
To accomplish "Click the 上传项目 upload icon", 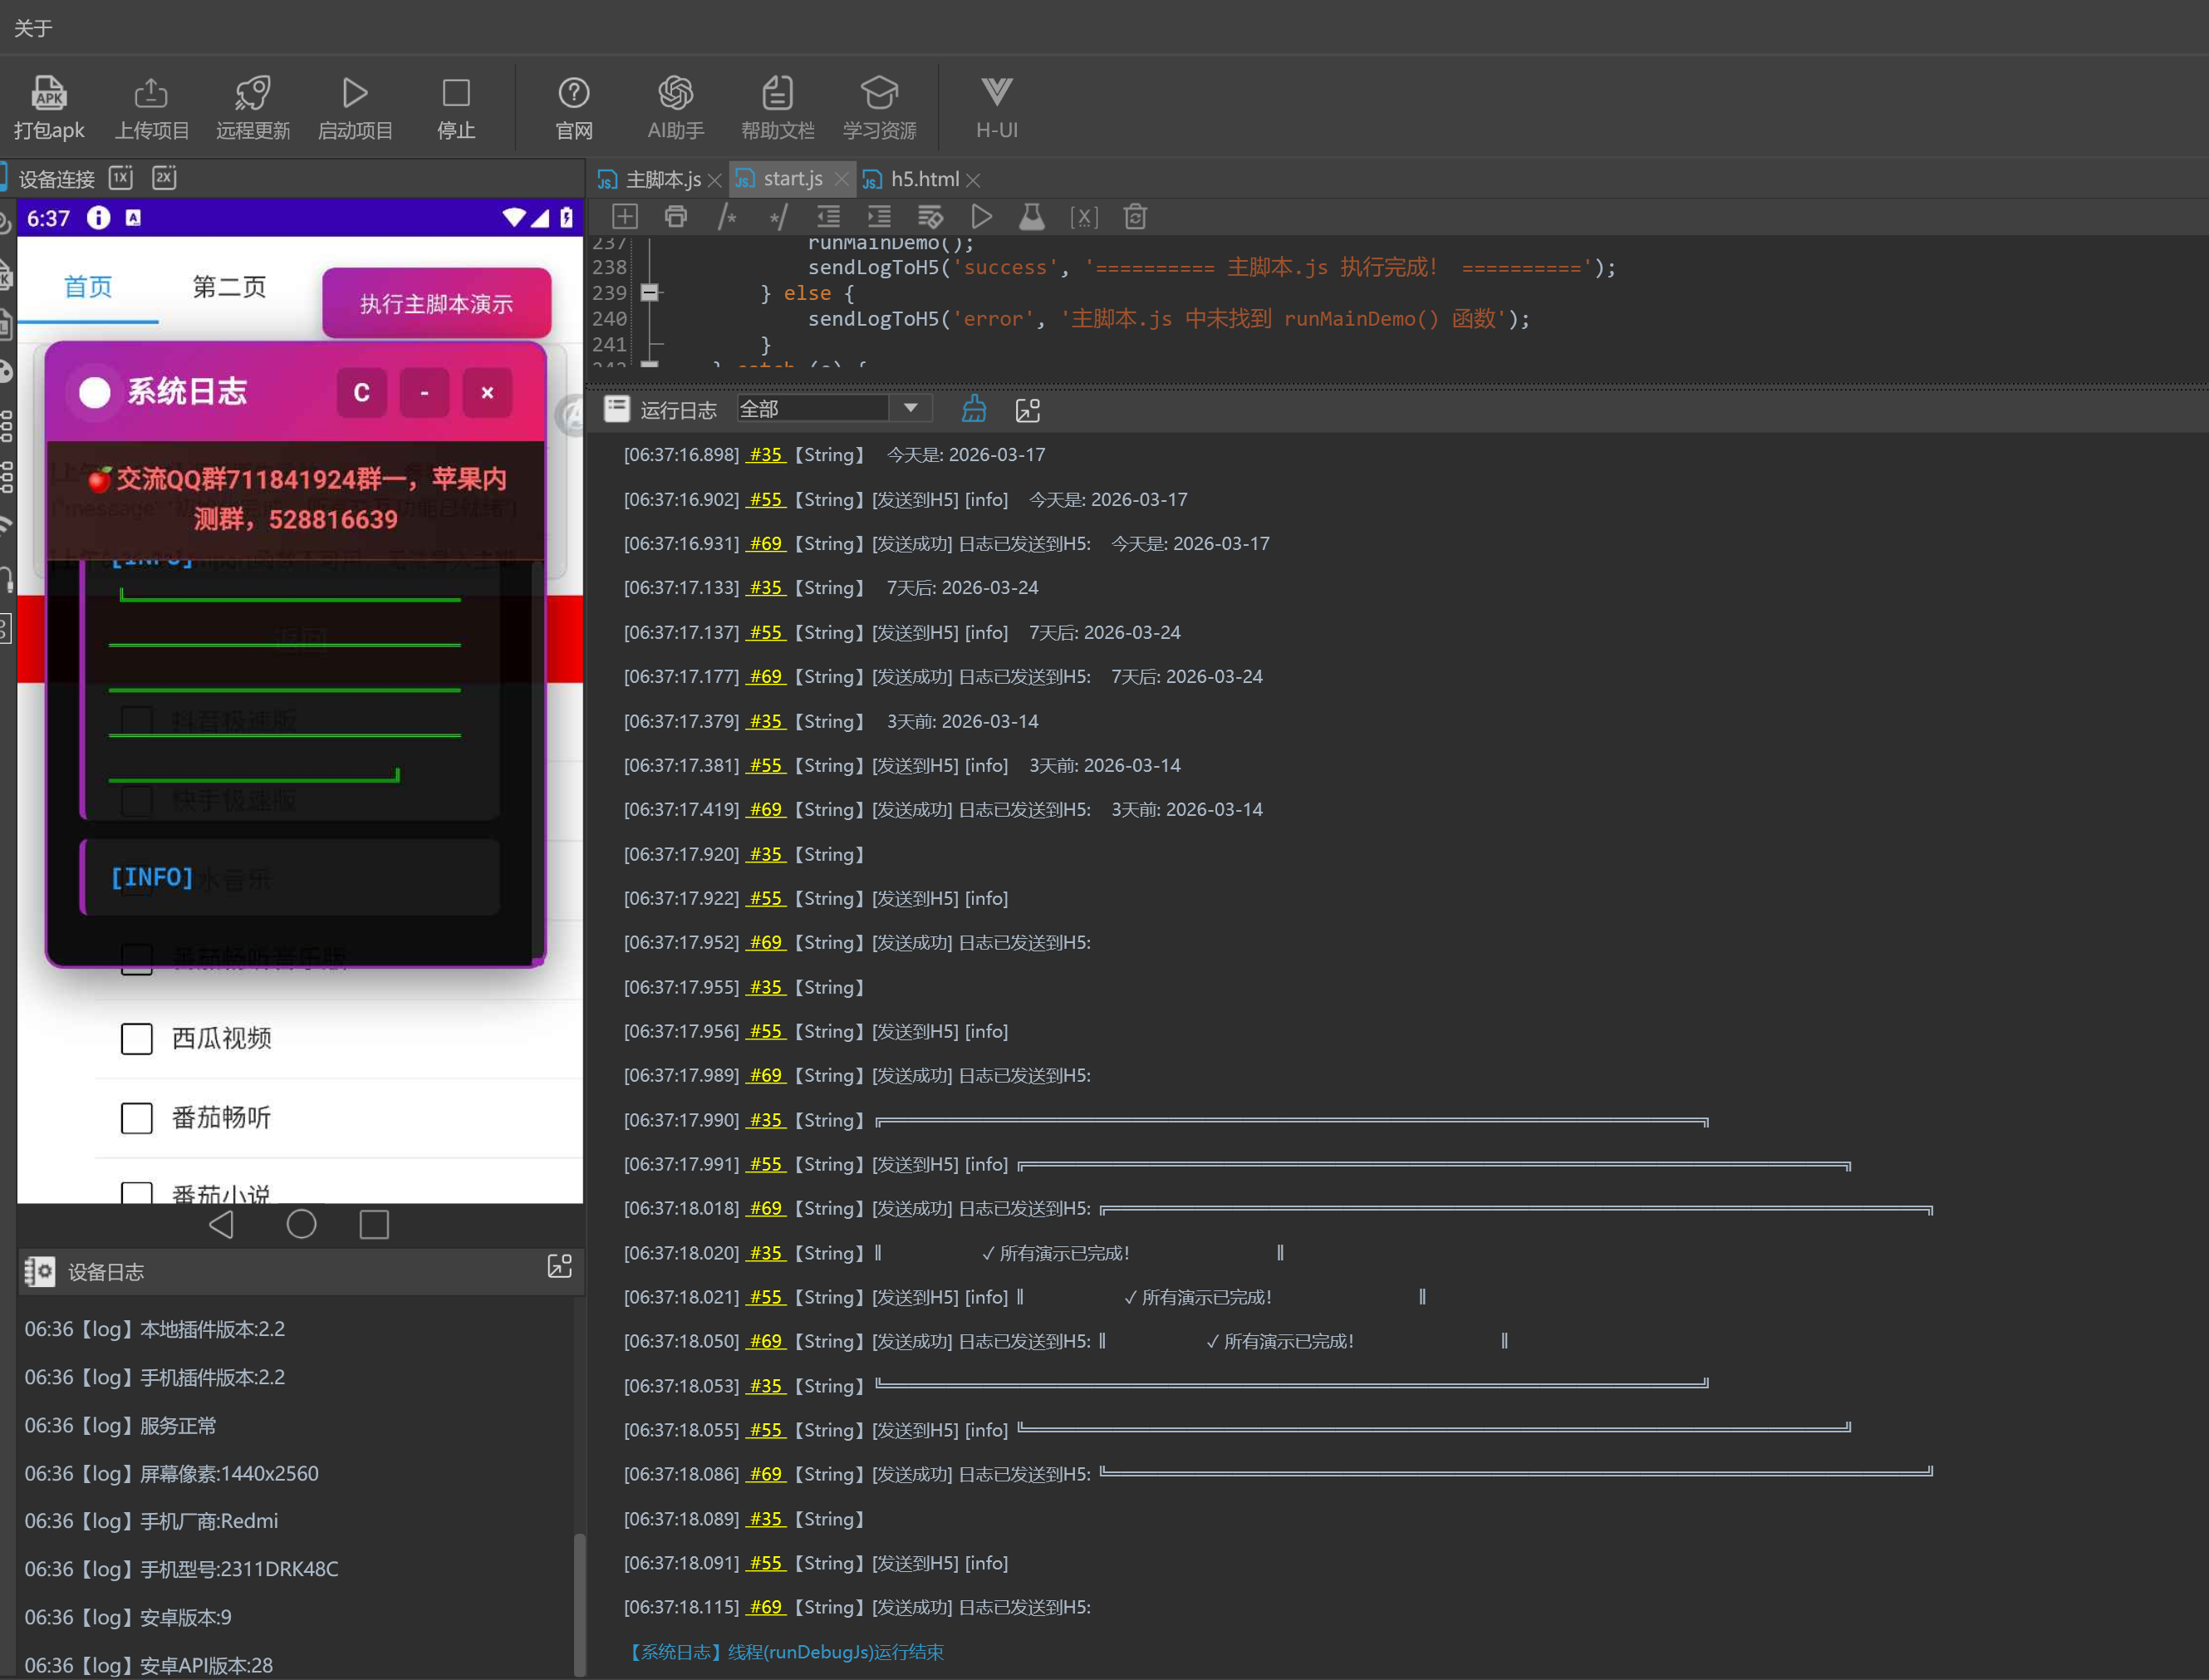I will pos(151,94).
